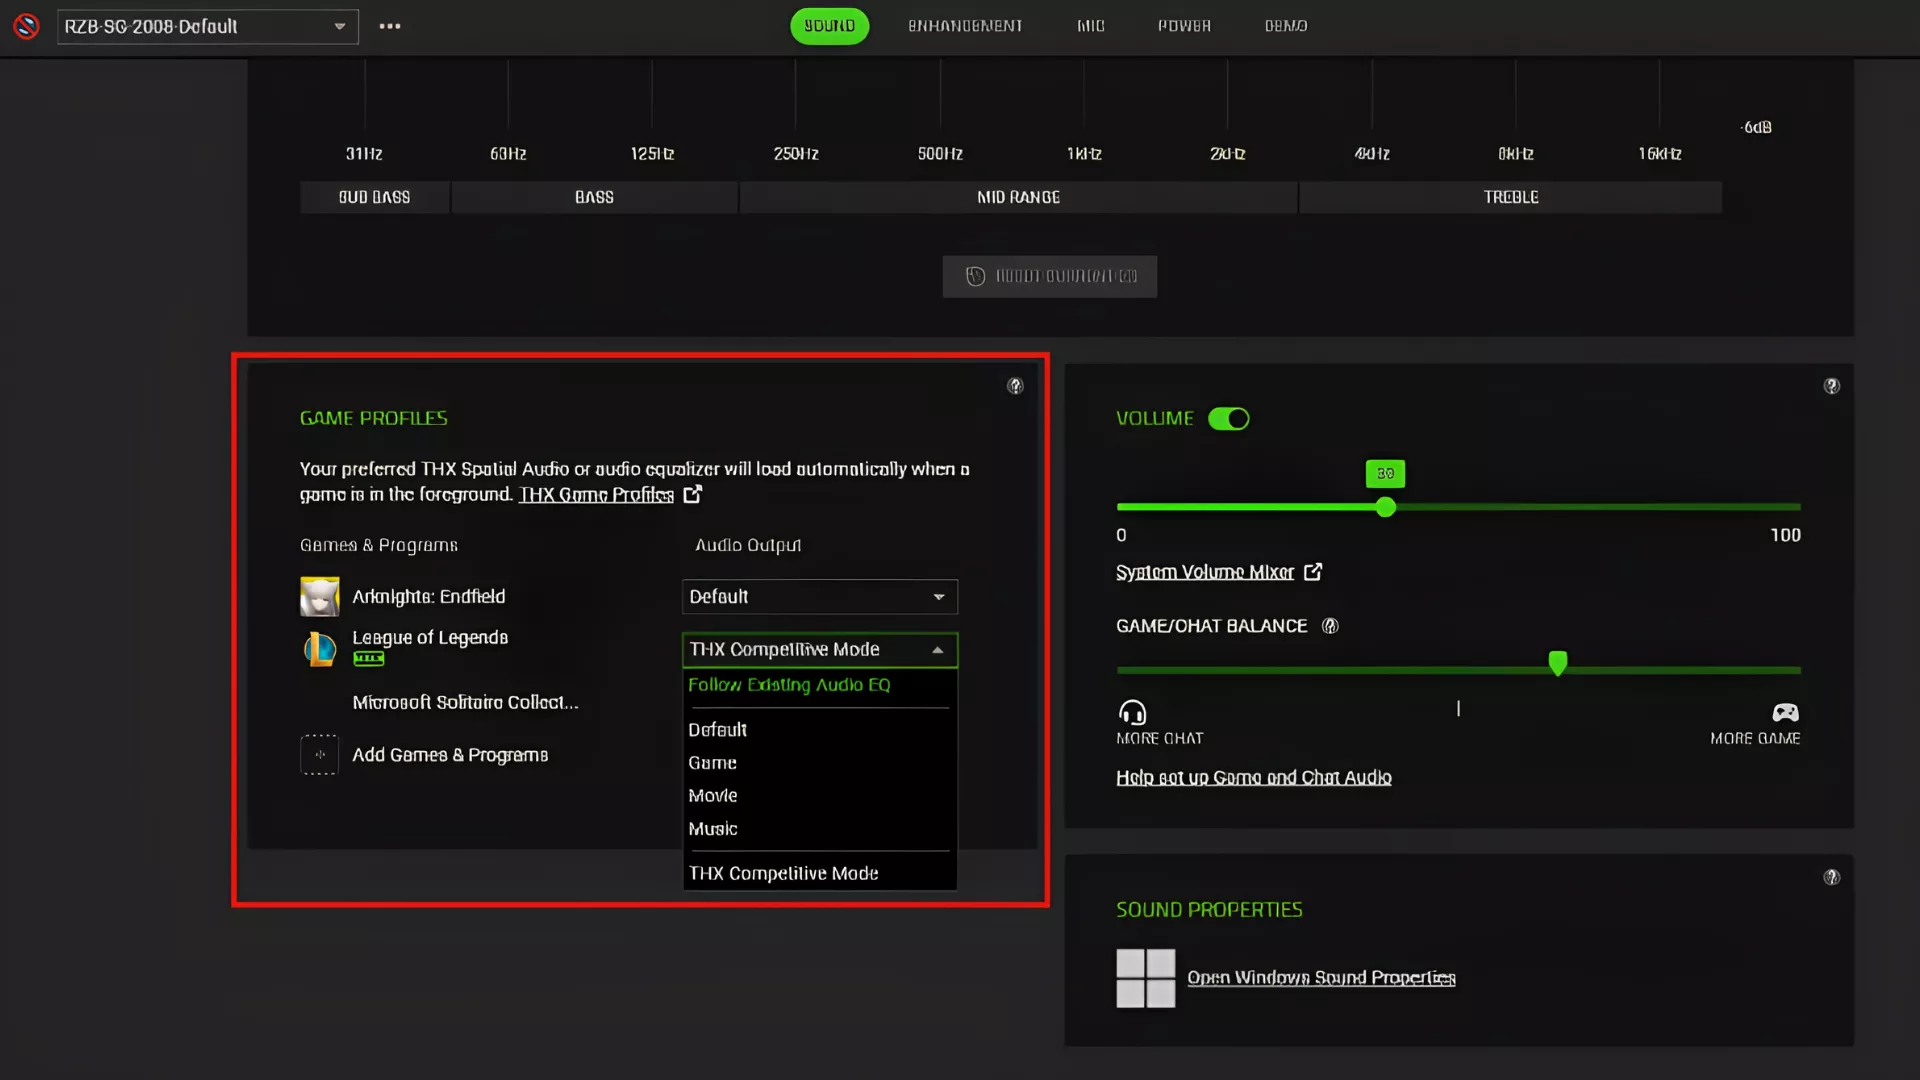Click the 1kHz frequency label
1920x1080 pixels.
pyautogui.click(x=1084, y=154)
